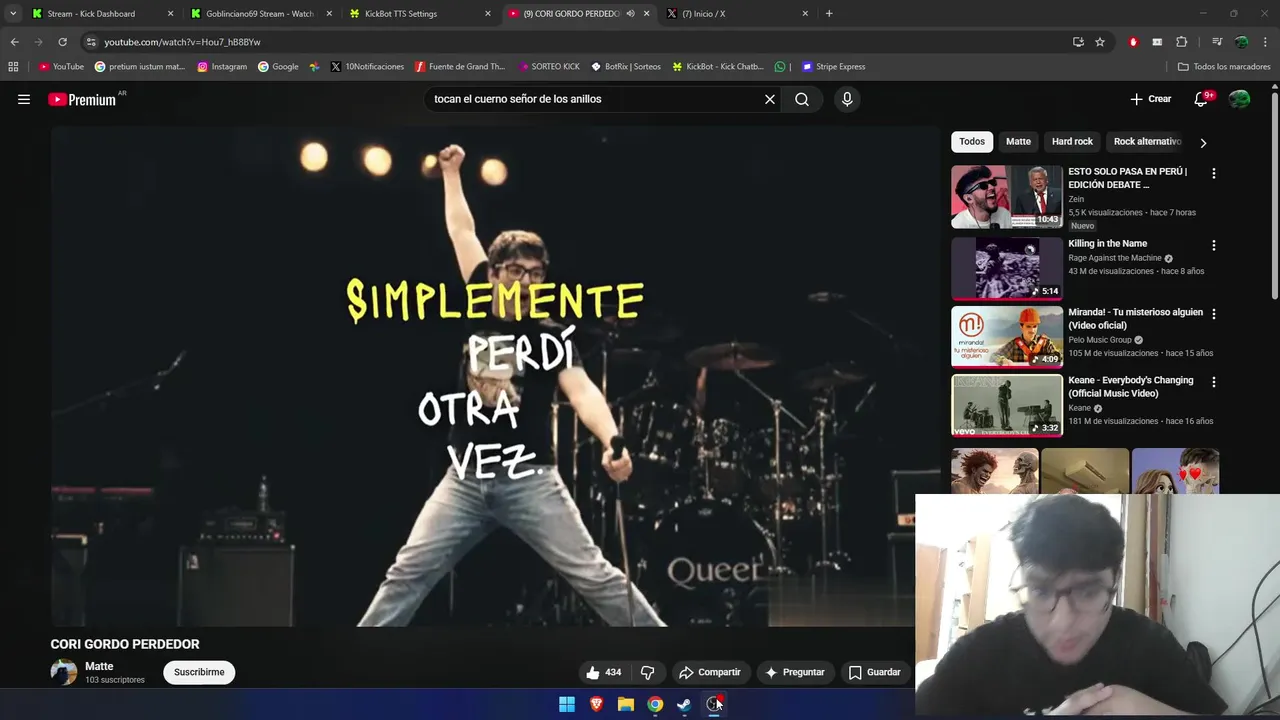Open the Instagram bookmark
Image resolution: width=1280 pixels, height=720 pixels.
pos(222,67)
